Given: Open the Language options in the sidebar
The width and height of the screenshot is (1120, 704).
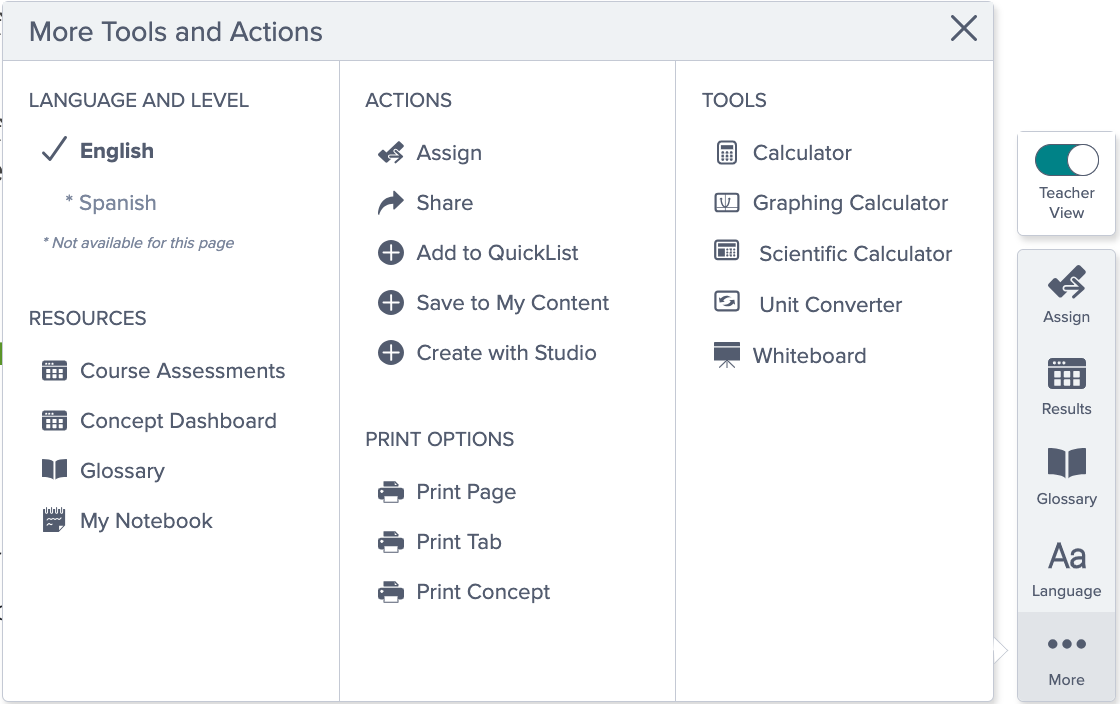Looking at the screenshot, I should pos(1066,570).
